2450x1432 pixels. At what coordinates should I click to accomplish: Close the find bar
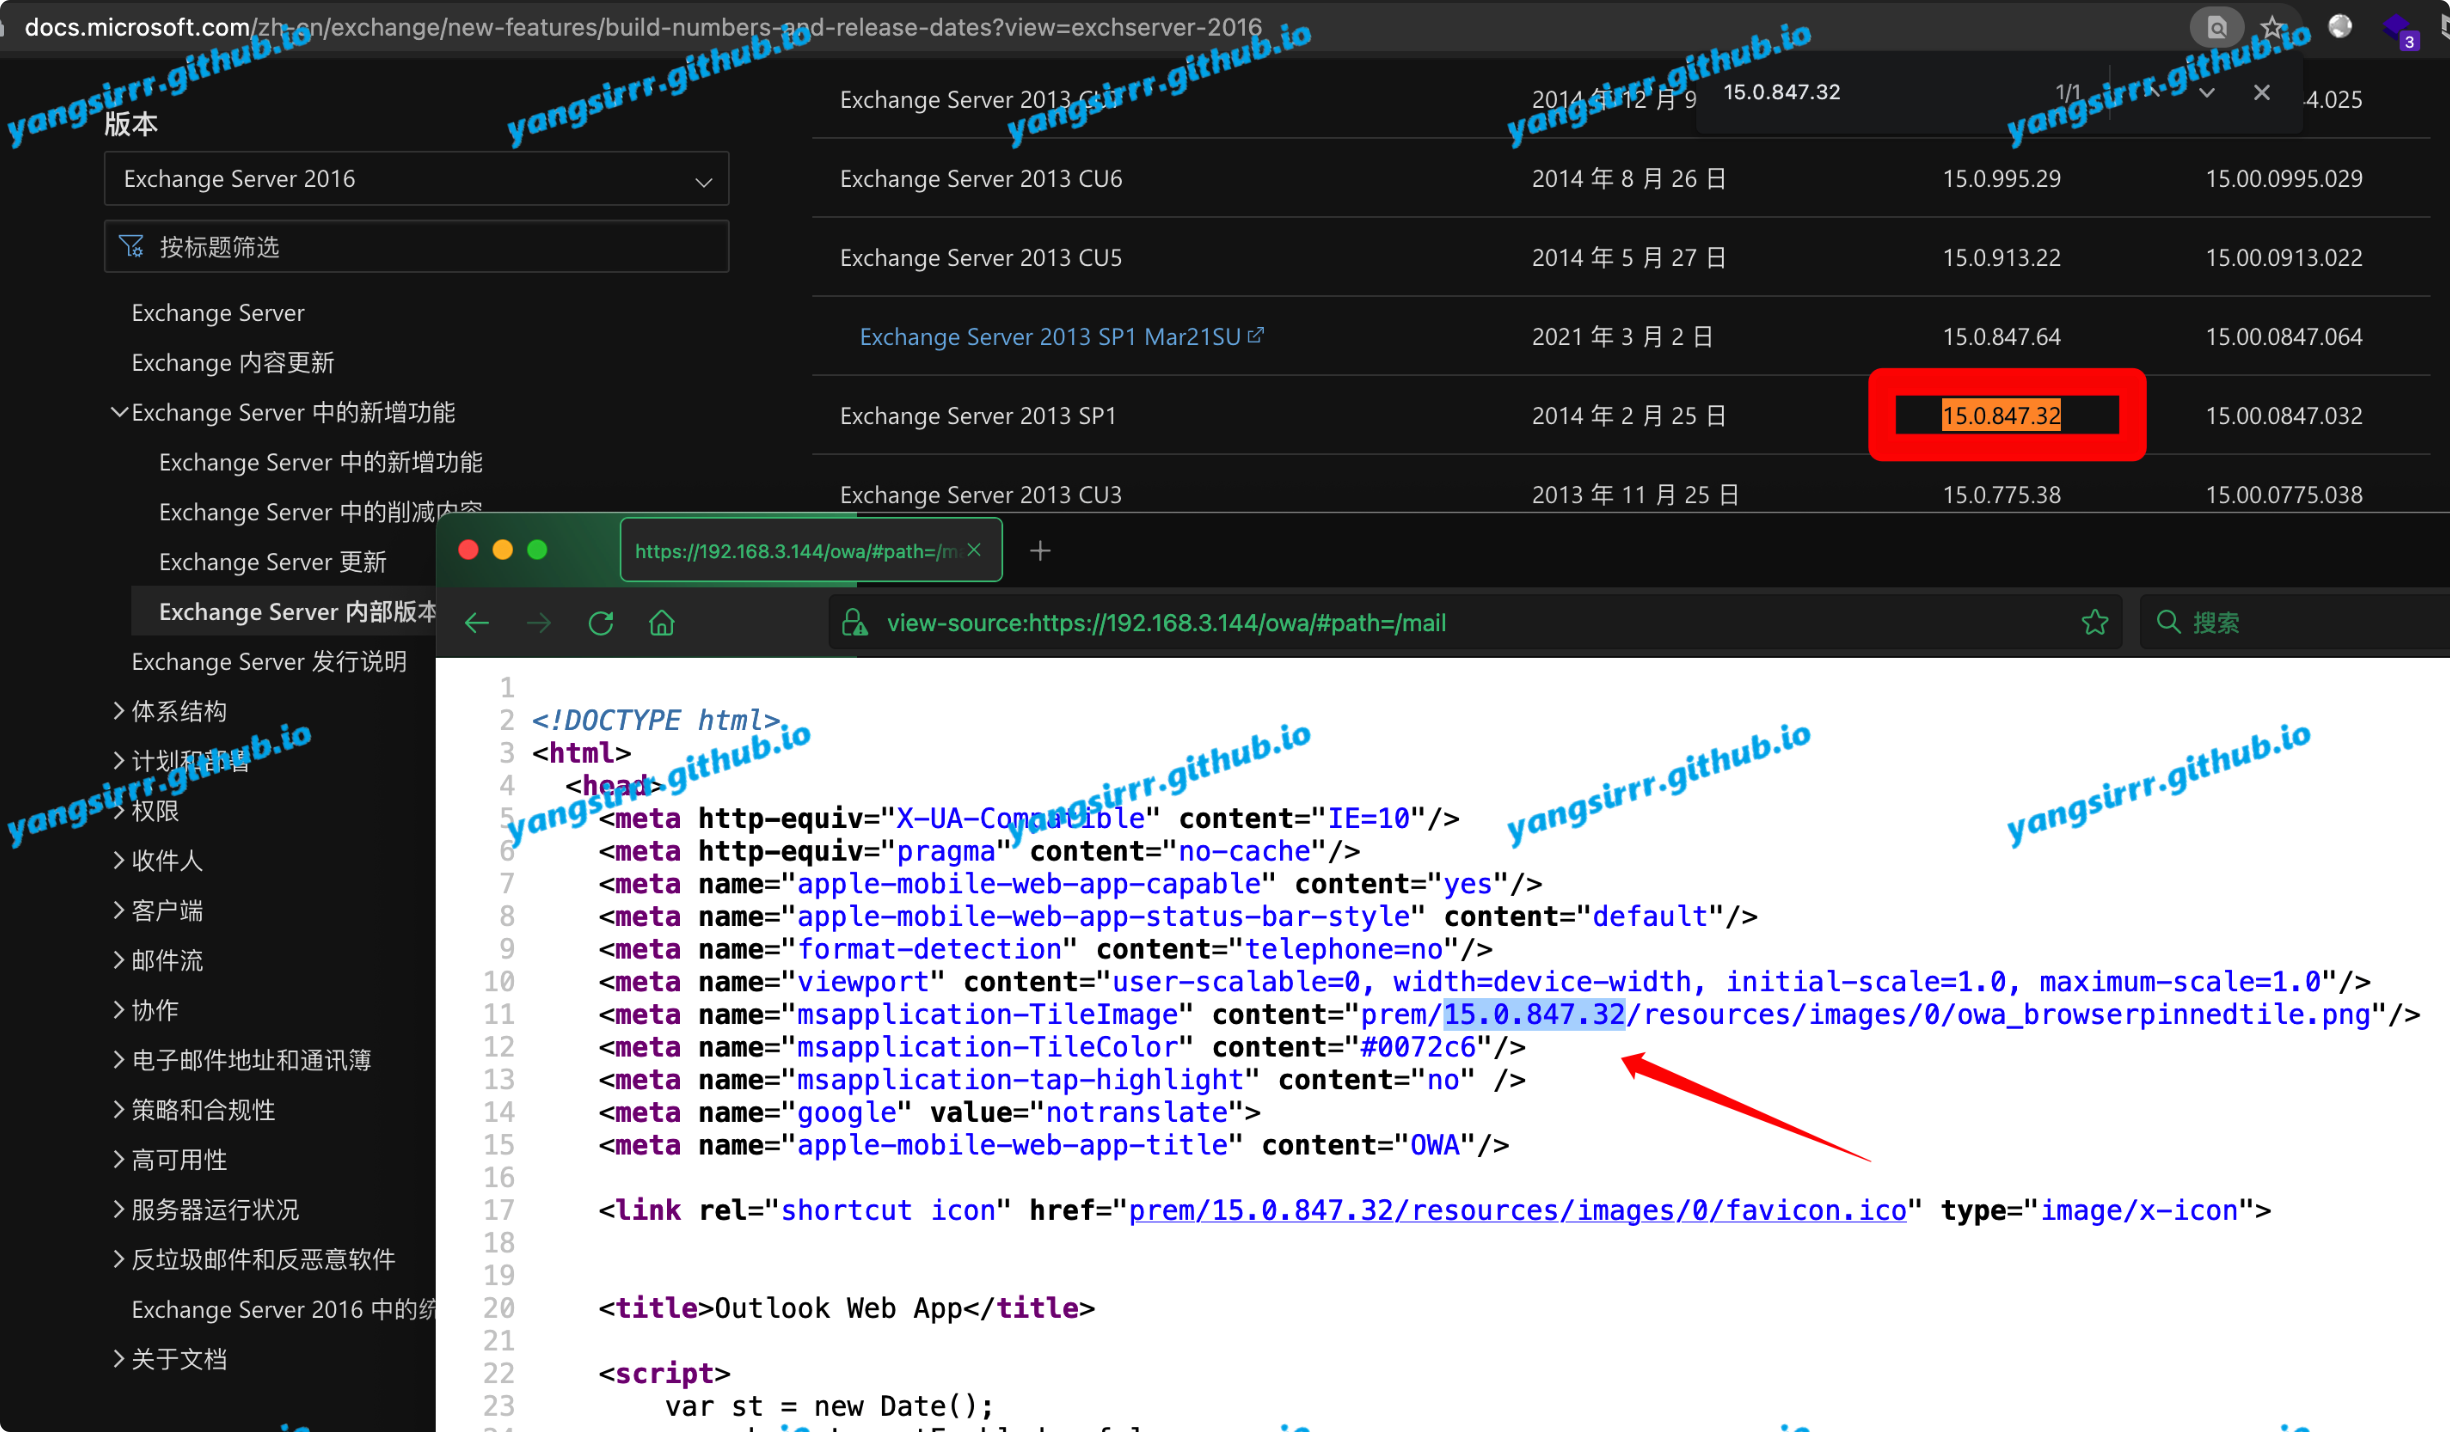tap(2262, 92)
